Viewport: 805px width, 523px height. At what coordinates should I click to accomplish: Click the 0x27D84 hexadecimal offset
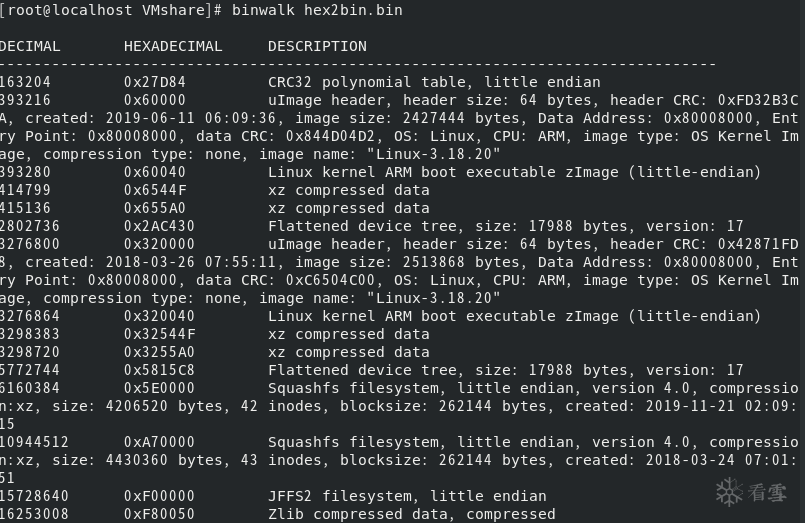pyautogui.click(x=155, y=82)
